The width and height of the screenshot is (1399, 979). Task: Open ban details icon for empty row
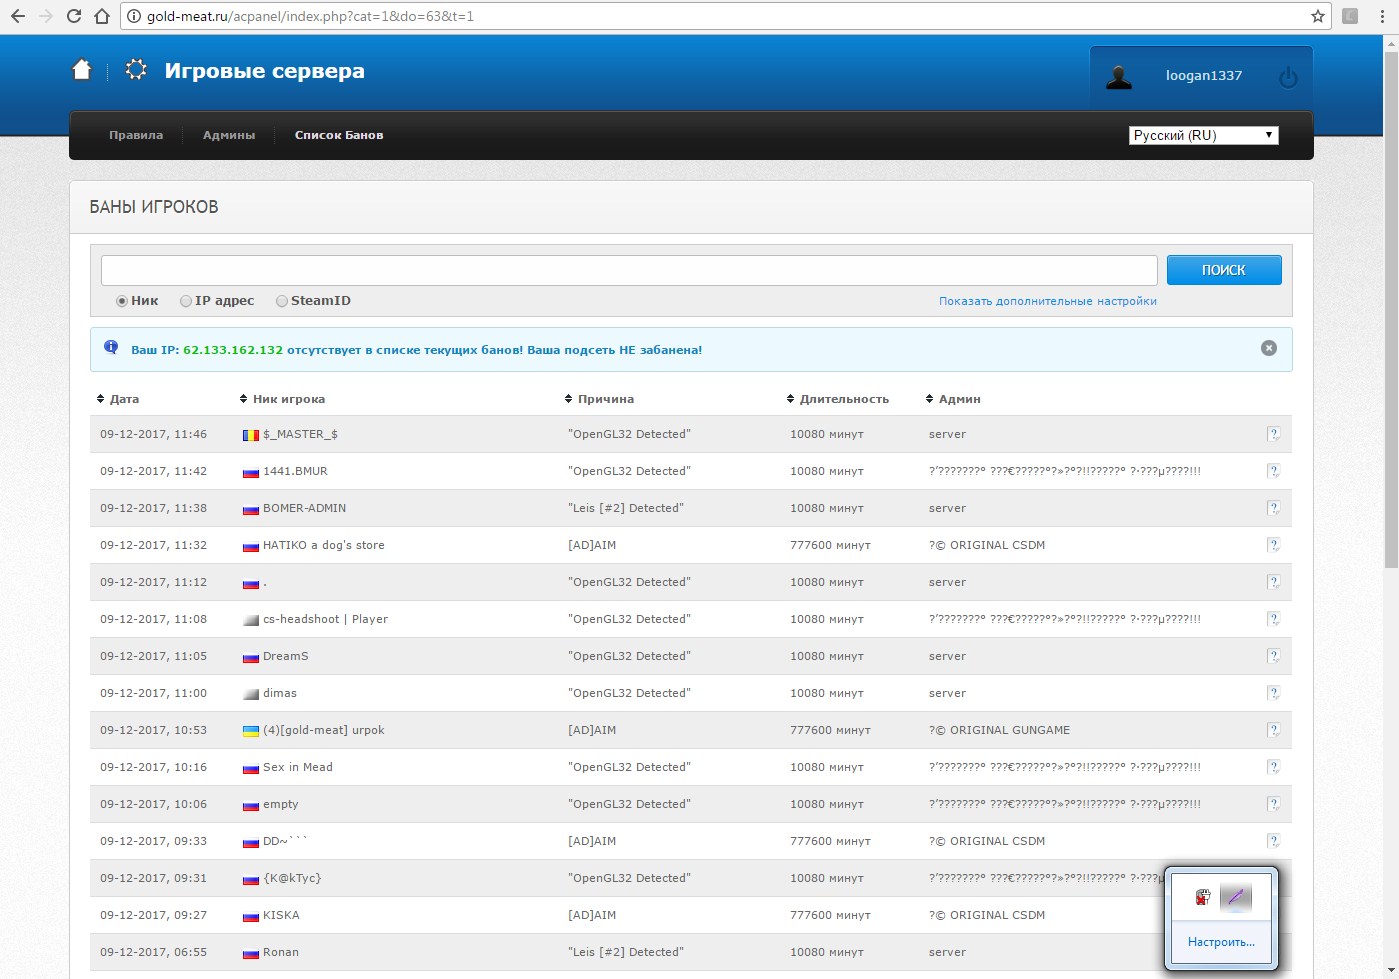coord(1273,804)
